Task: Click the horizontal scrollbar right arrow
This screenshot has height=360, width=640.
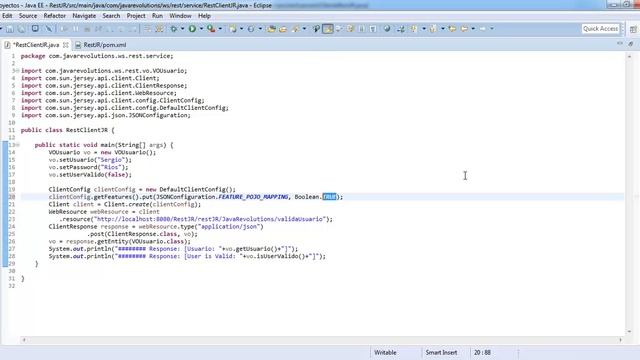Action: 620,340
